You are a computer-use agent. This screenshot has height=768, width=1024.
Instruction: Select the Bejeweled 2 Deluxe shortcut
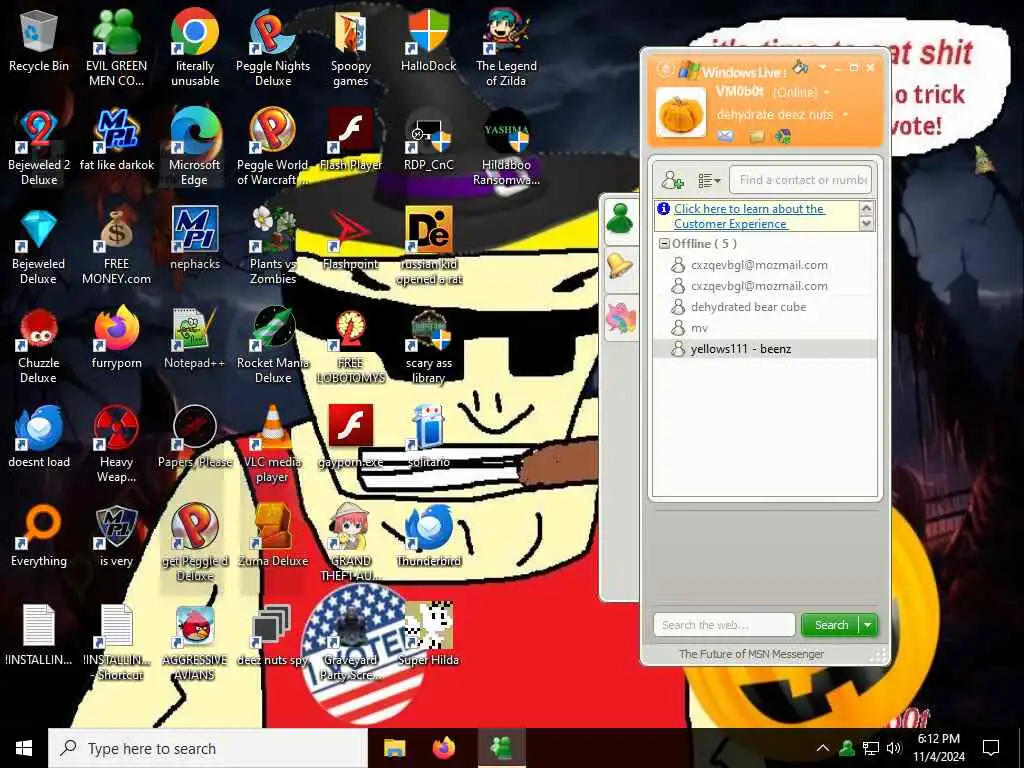click(x=39, y=148)
